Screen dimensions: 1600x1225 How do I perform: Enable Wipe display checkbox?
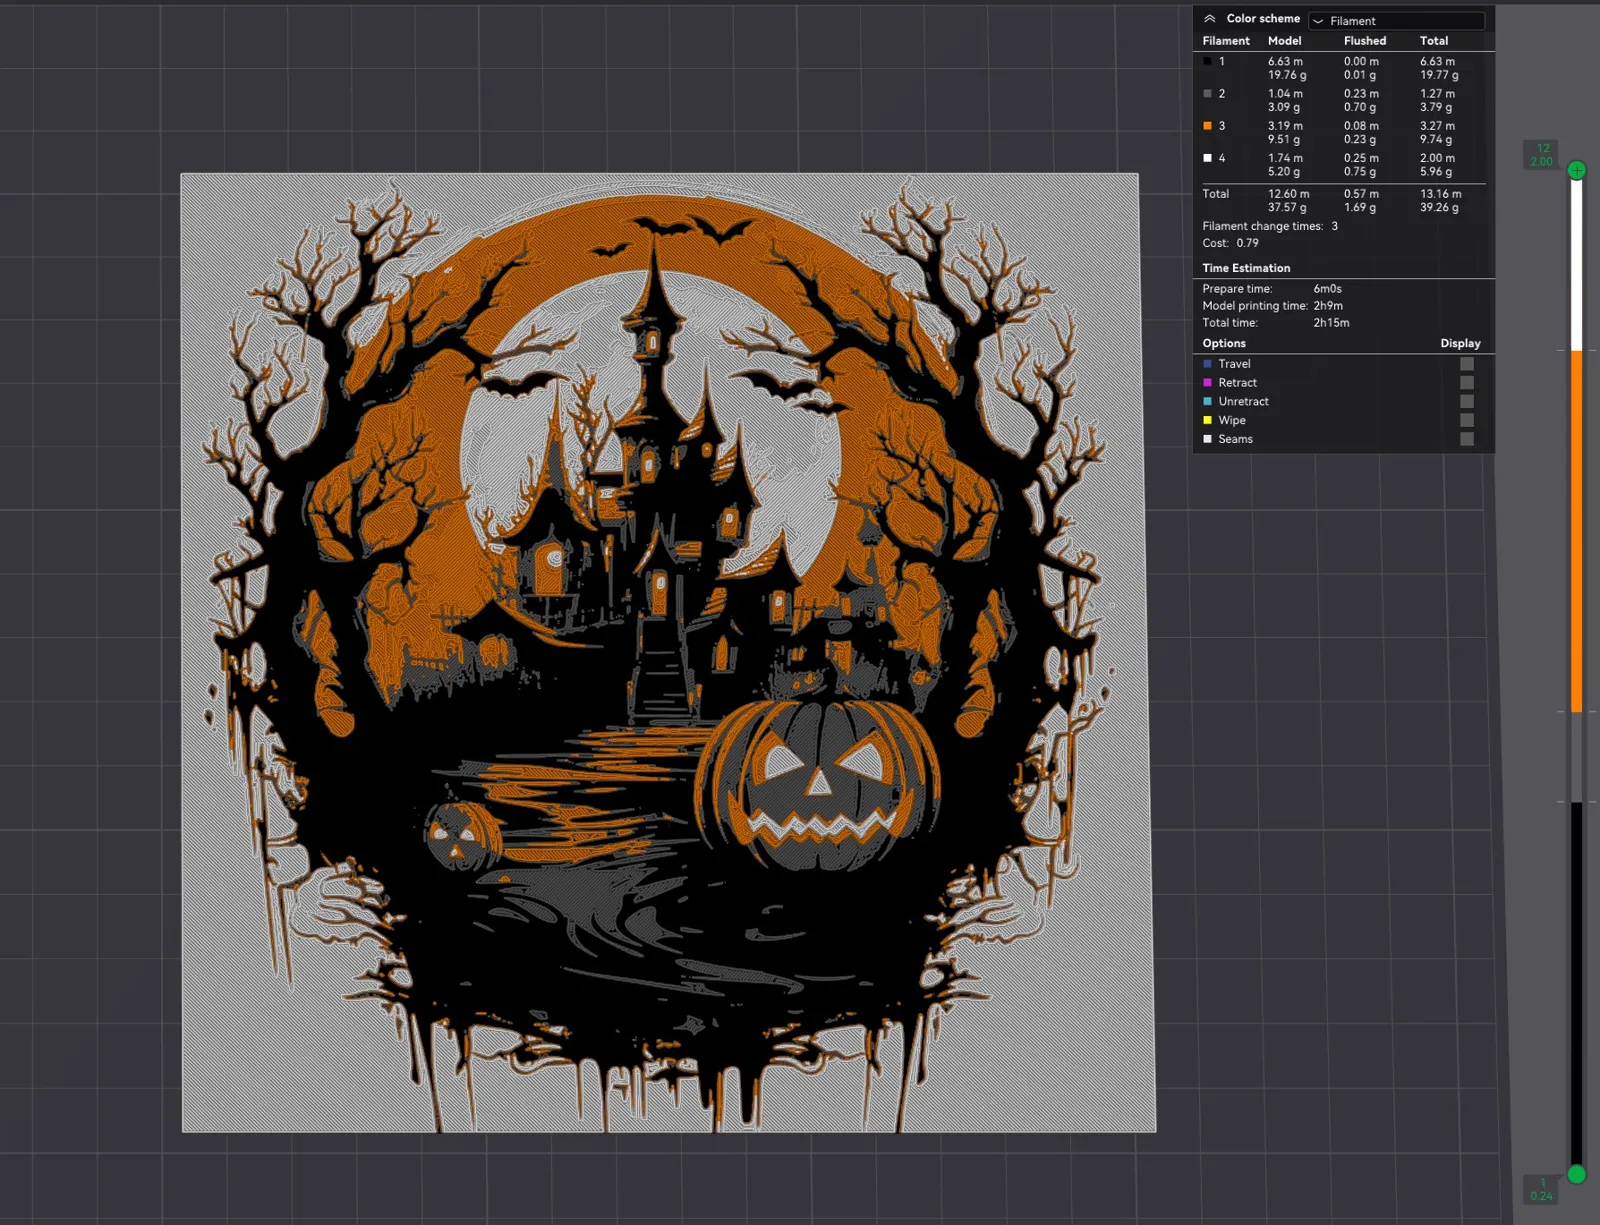pos(1467,420)
